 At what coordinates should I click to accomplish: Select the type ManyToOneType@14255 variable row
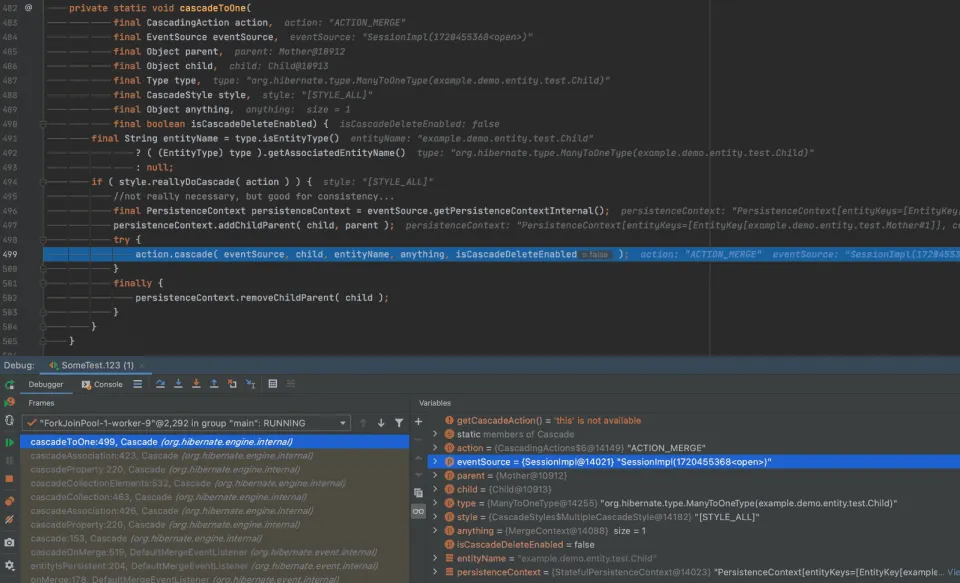click(x=694, y=503)
